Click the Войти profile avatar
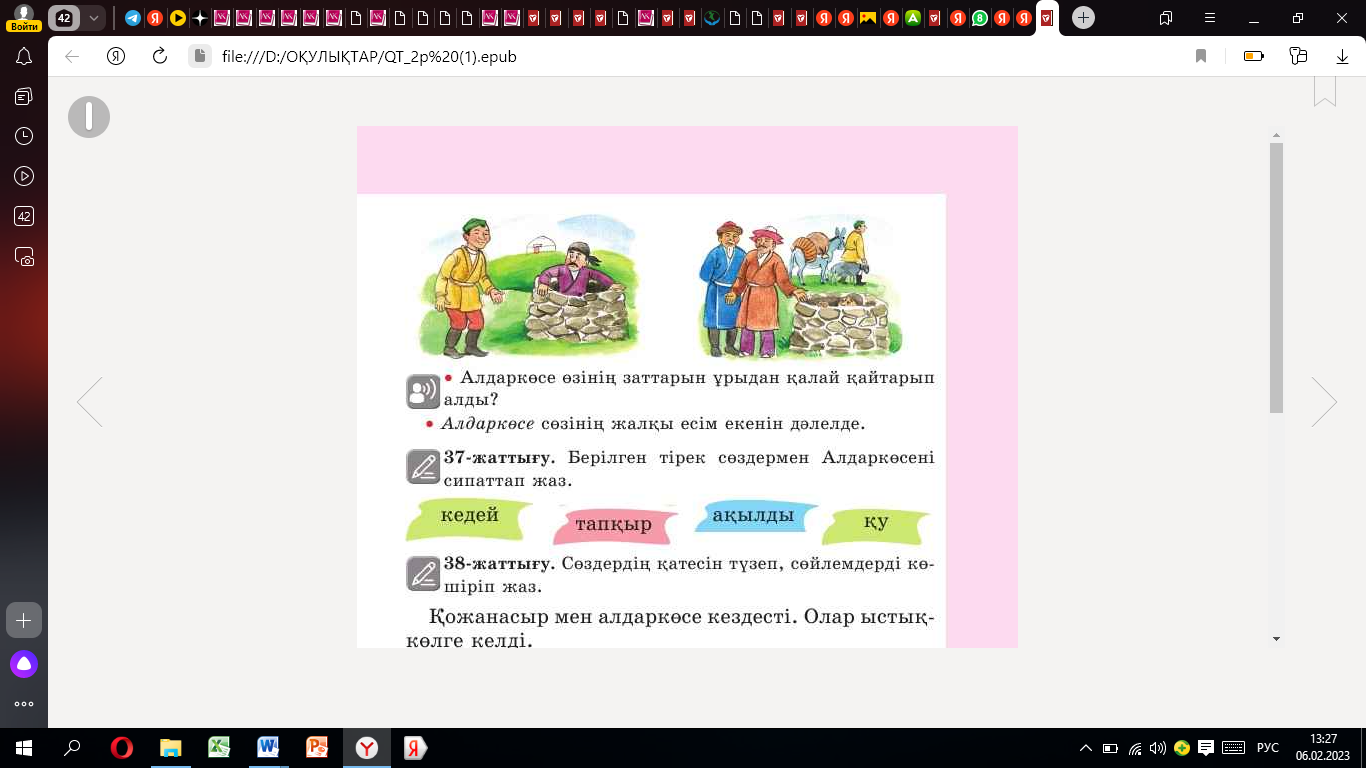Image resolution: width=1366 pixels, height=768 pixels. tap(24, 17)
